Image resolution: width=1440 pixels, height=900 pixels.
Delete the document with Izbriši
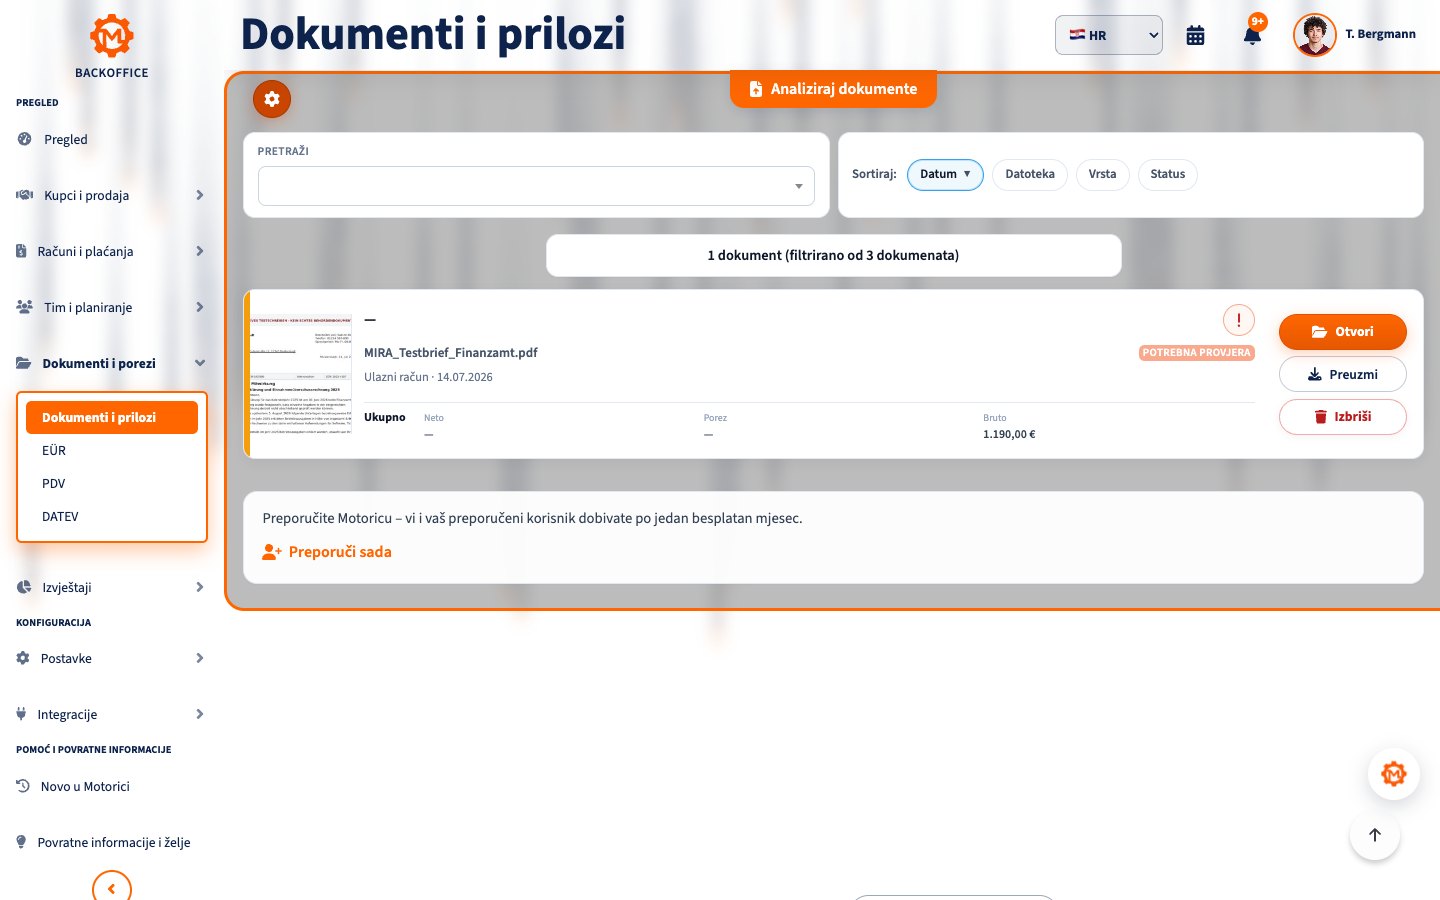[x=1343, y=417]
